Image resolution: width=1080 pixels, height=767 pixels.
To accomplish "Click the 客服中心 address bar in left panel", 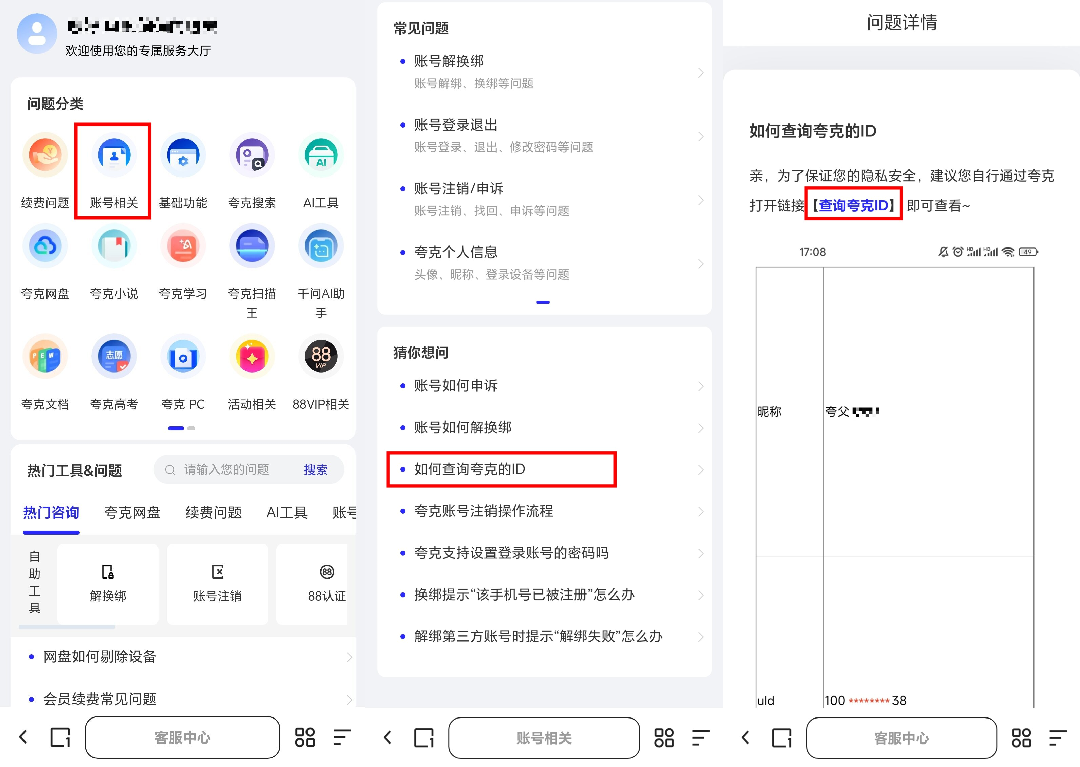I will (x=183, y=738).
